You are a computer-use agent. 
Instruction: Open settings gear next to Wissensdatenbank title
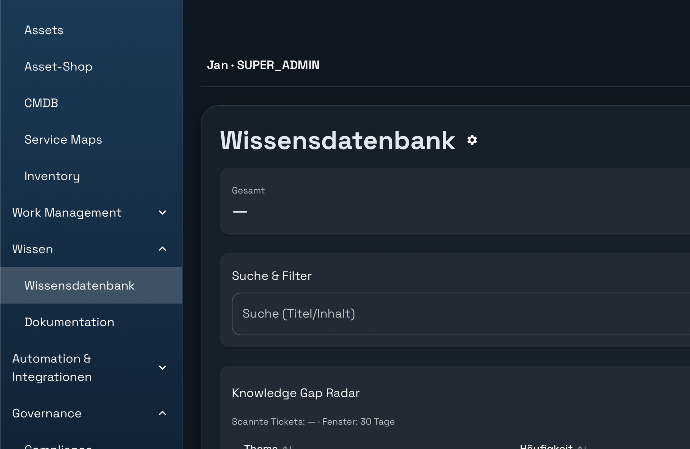472,140
